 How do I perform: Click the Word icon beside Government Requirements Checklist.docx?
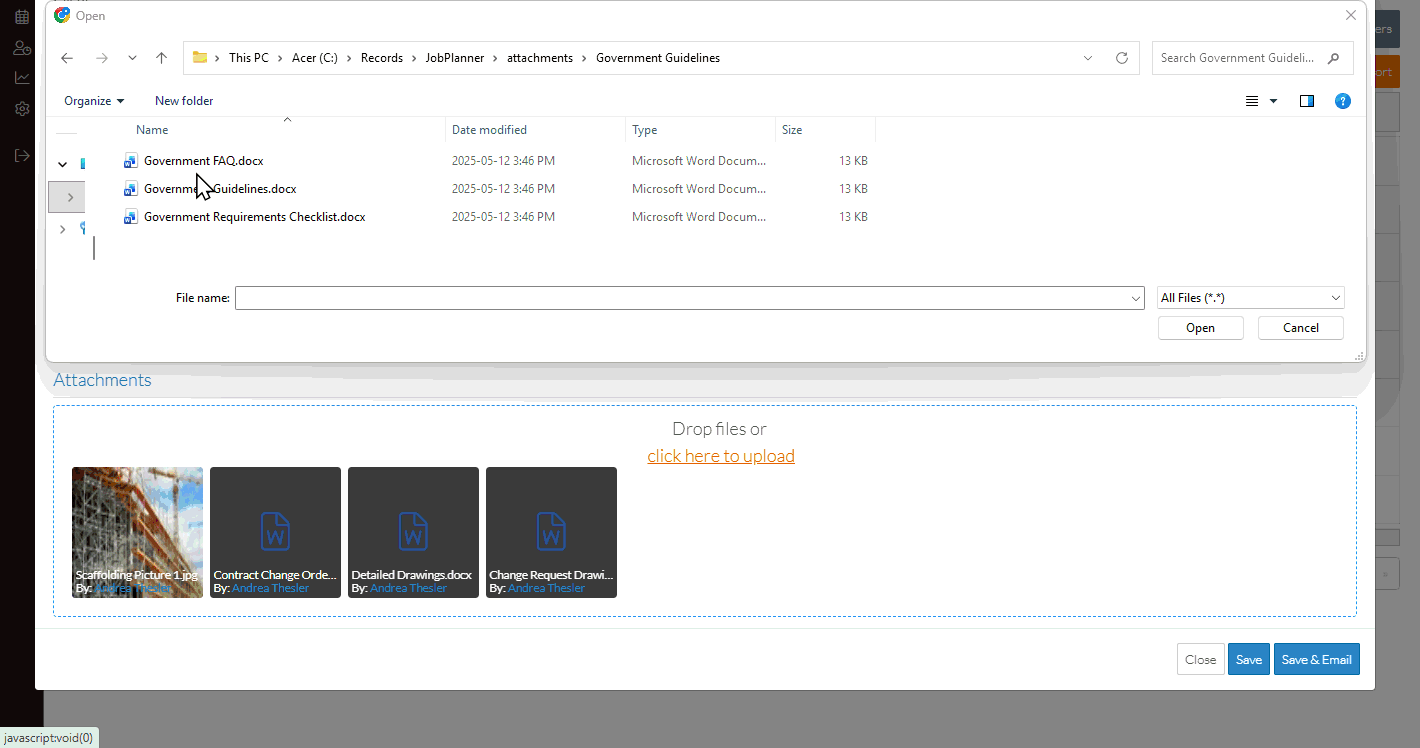130,217
